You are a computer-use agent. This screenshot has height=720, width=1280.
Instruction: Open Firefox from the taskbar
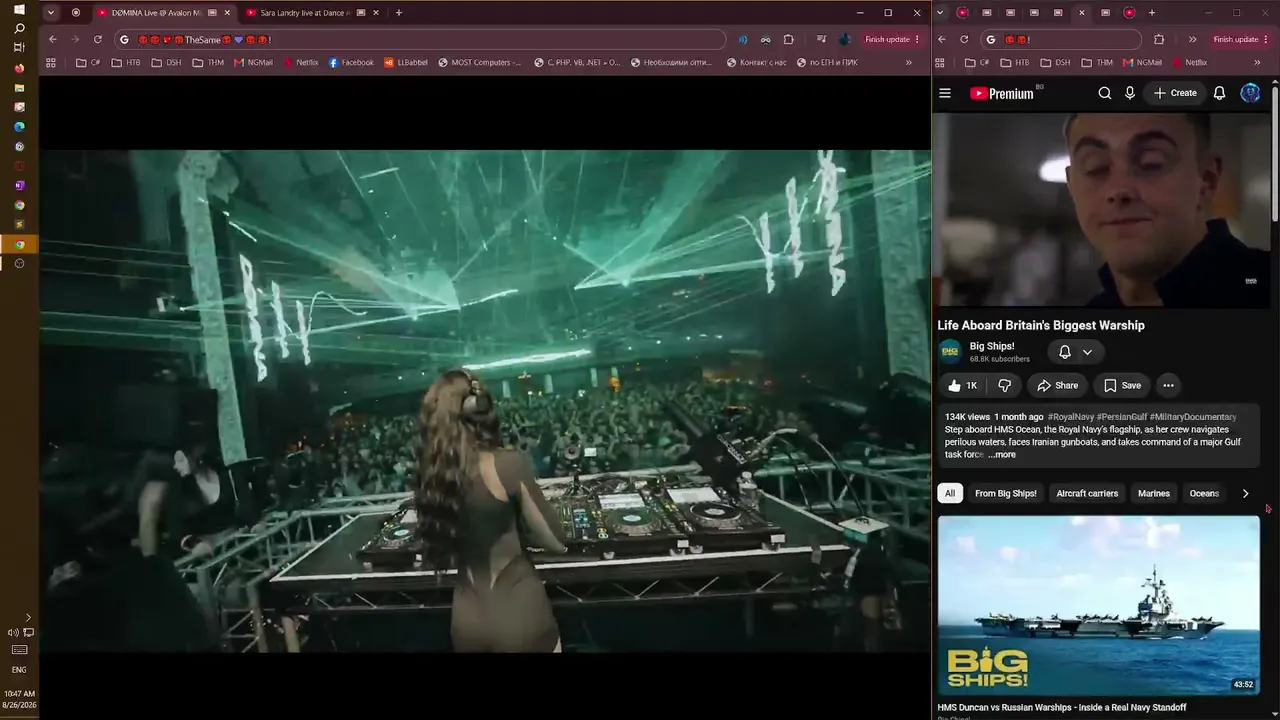[19, 68]
